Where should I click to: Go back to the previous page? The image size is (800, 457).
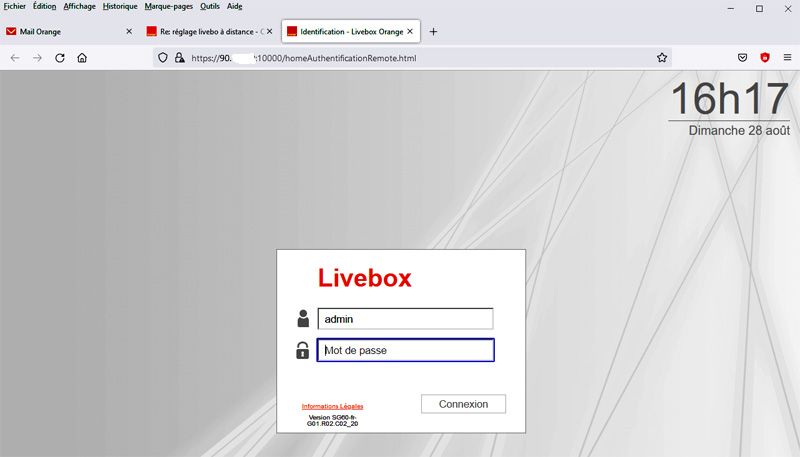click(x=15, y=58)
